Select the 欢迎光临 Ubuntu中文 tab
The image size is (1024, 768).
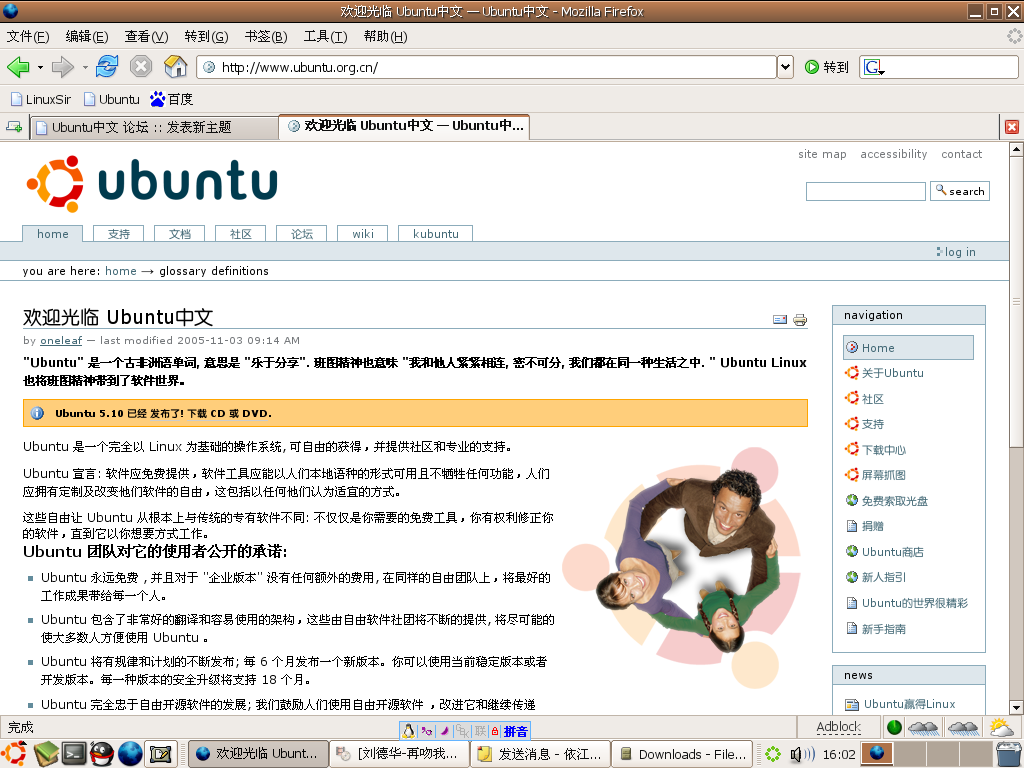click(404, 126)
